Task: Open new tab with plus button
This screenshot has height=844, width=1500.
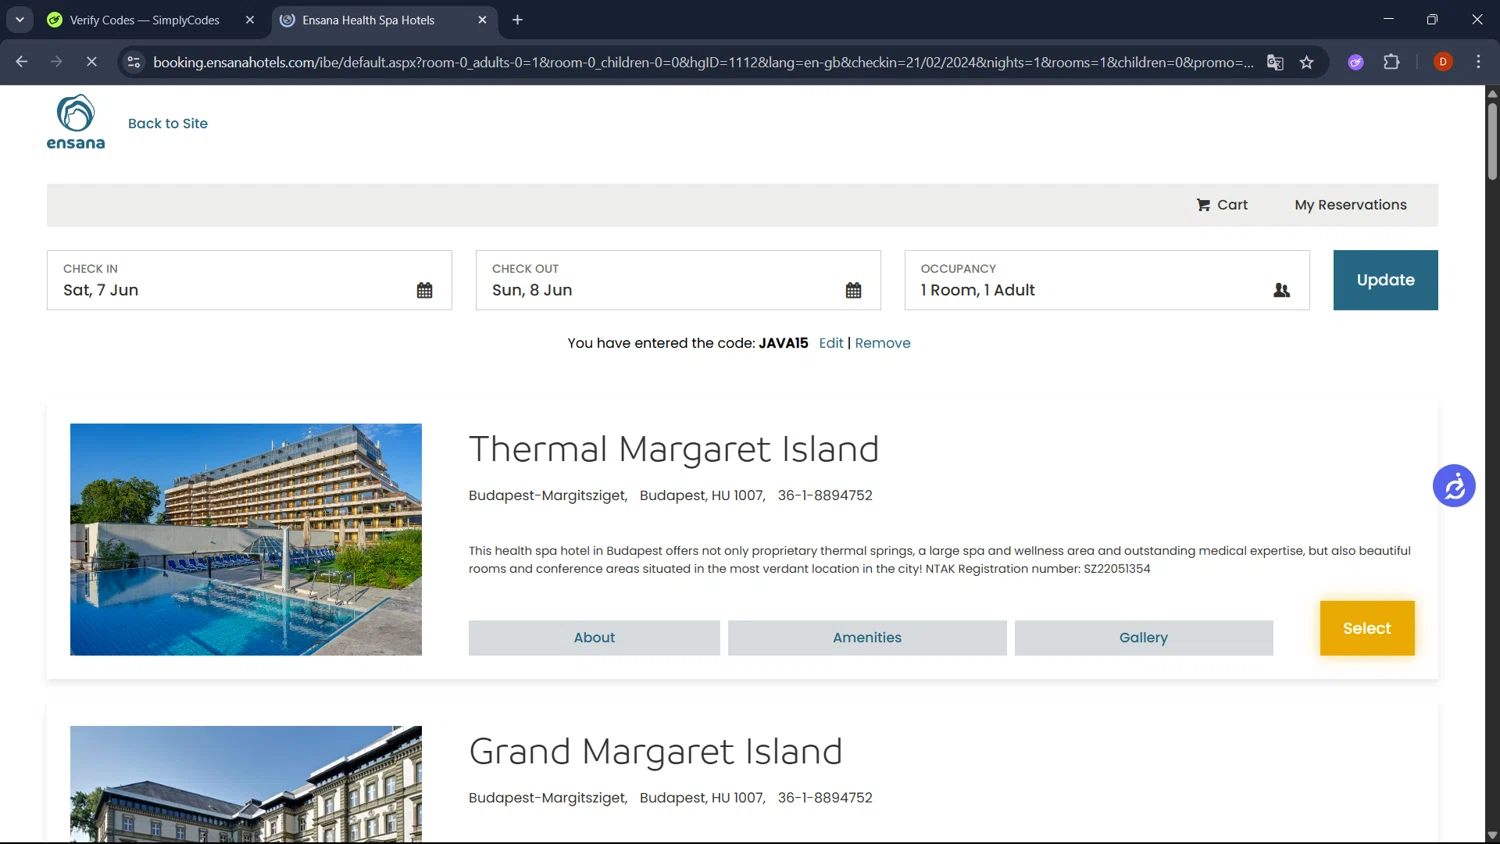Action: 517,20
